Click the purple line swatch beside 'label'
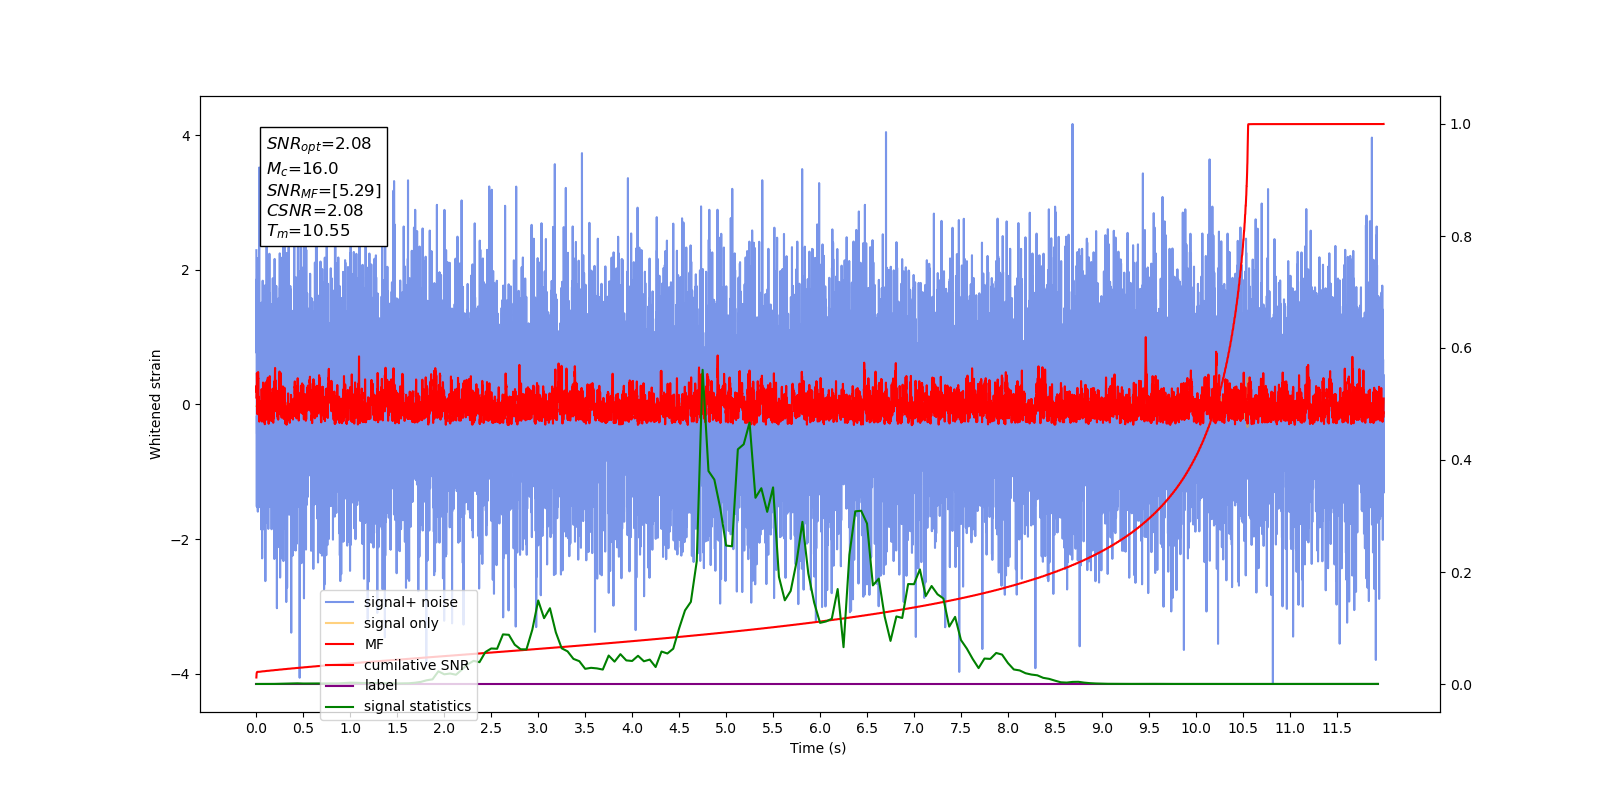Image resolution: width=1600 pixels, height=800 pixels. 340,685
